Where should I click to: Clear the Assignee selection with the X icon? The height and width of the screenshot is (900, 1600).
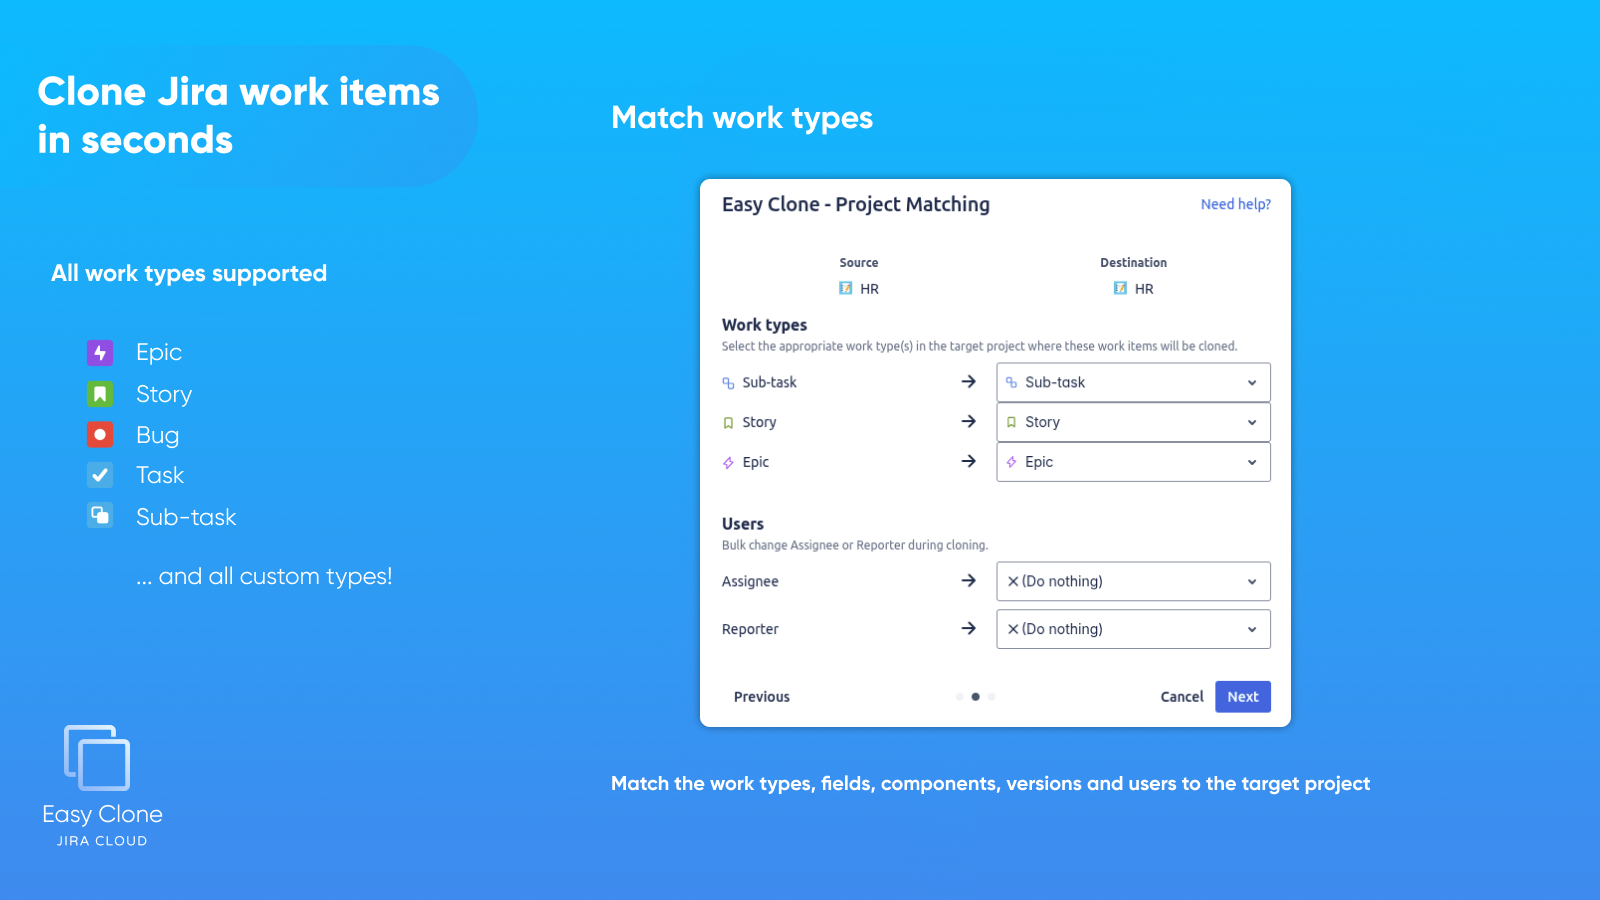tap(1012, 581)
